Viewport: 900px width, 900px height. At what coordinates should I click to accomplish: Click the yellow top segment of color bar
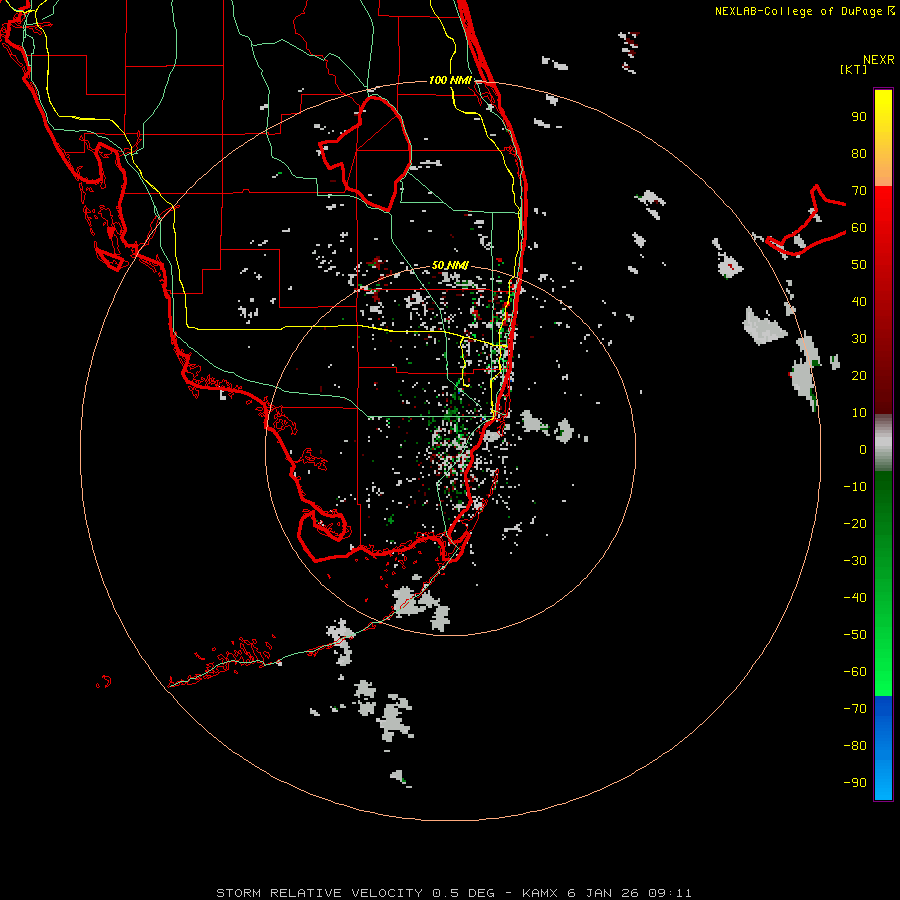click(x=883, y=138)
